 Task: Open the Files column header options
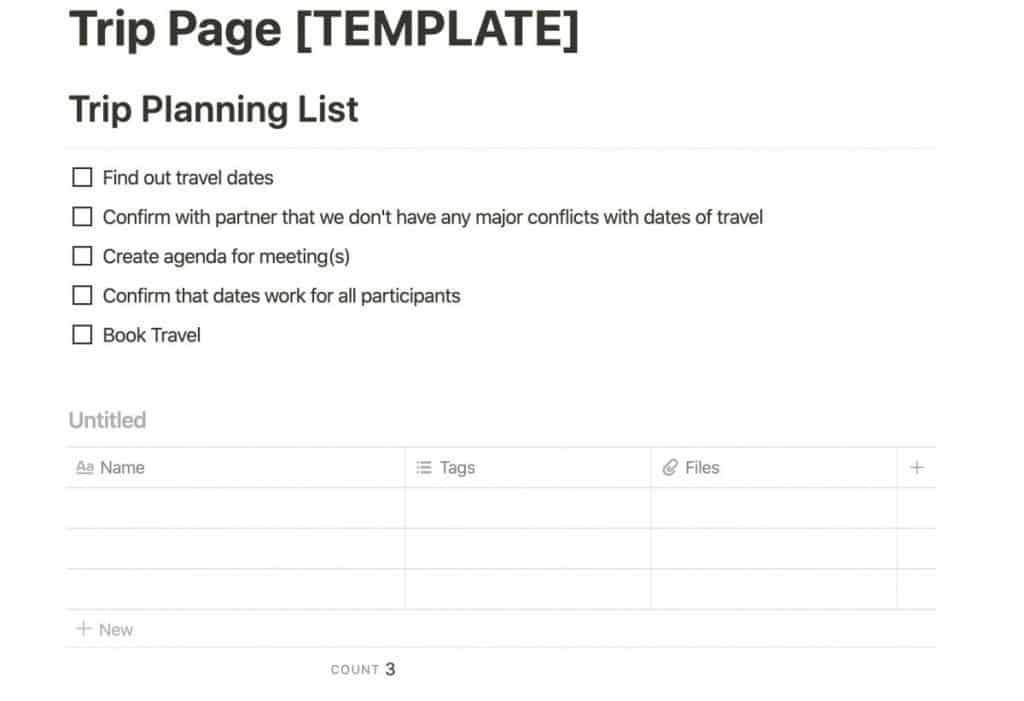[774, 467]
